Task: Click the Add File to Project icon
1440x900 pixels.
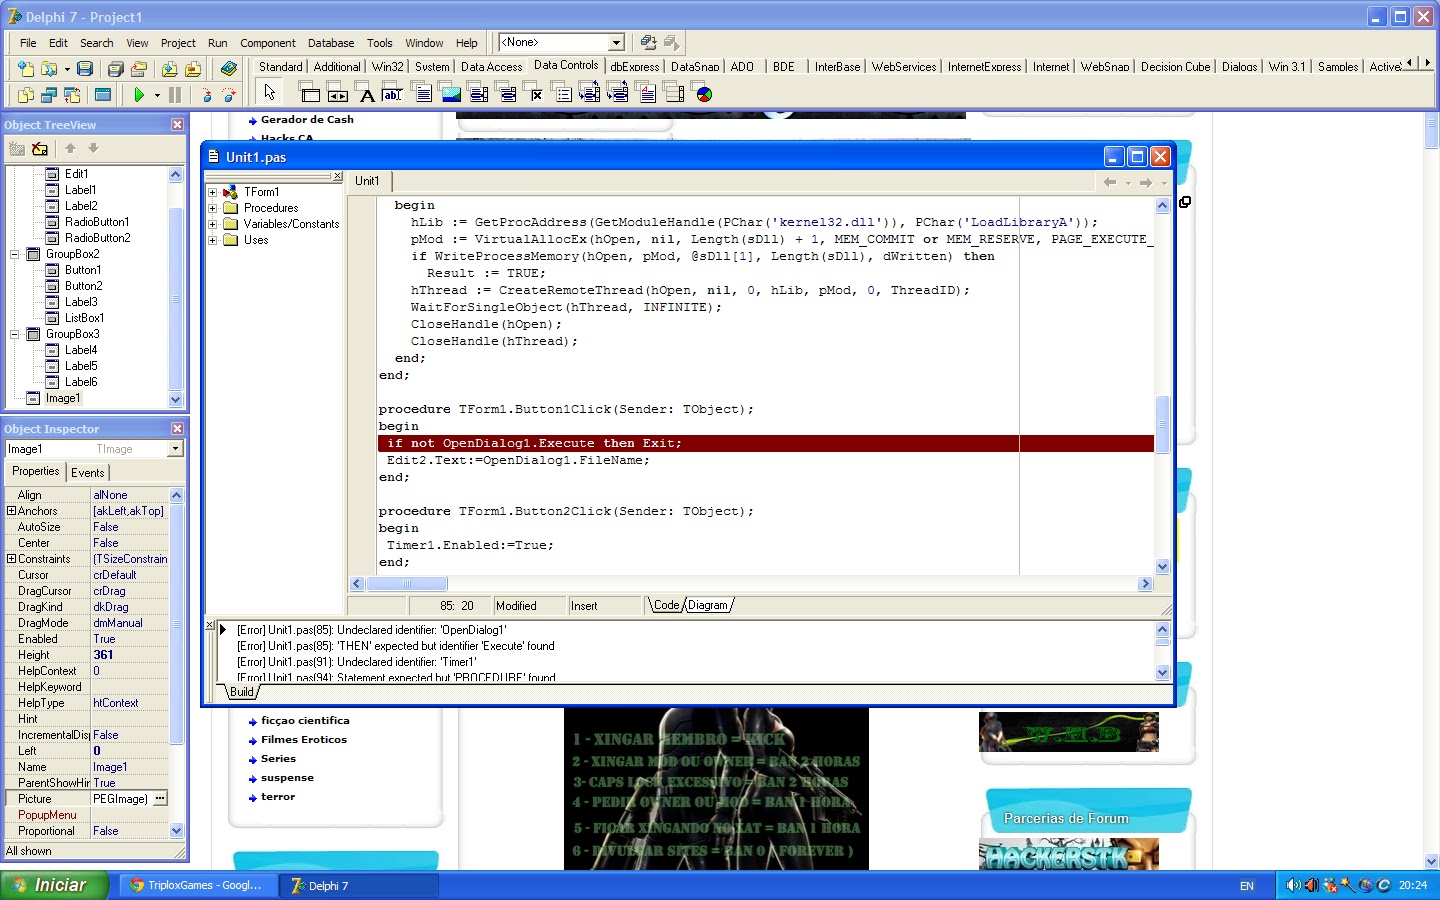Action: (x=169, y=69)
